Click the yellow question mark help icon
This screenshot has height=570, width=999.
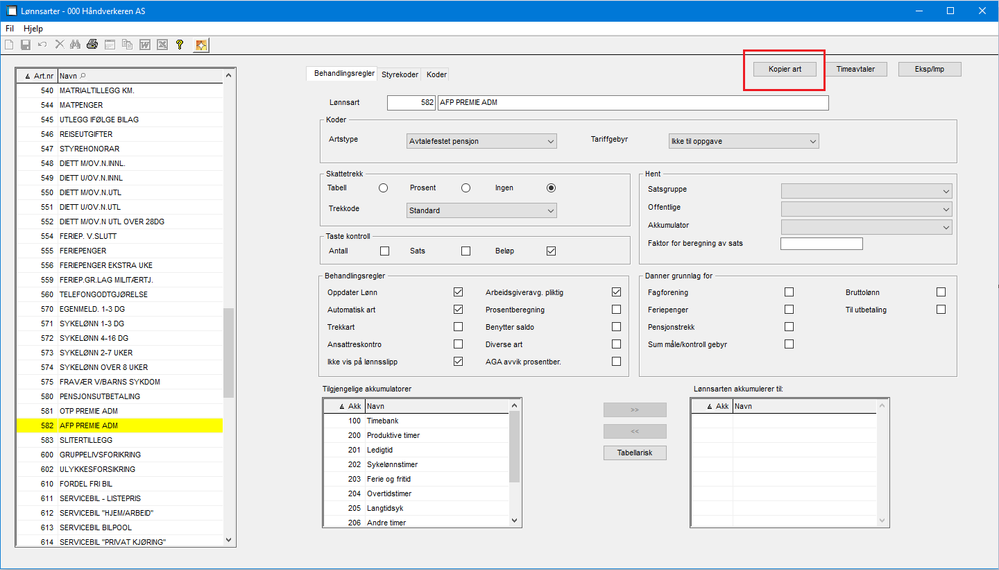tap(180, 45)
